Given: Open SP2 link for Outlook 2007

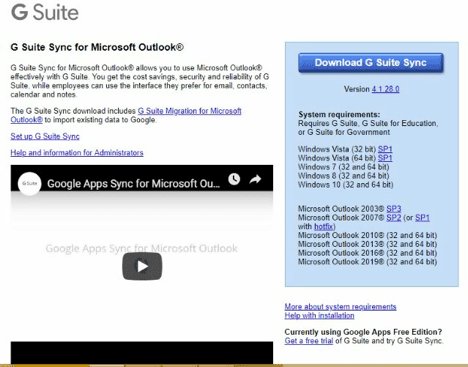Looking at the screenshot, I should pyautogui.click(x=394, y=218).
